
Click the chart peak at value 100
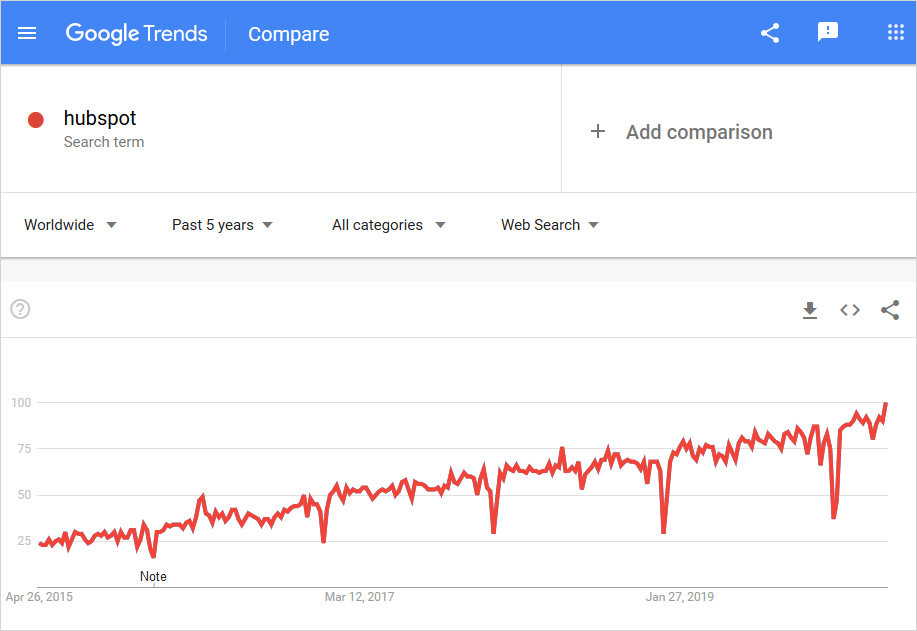(886, 404)
